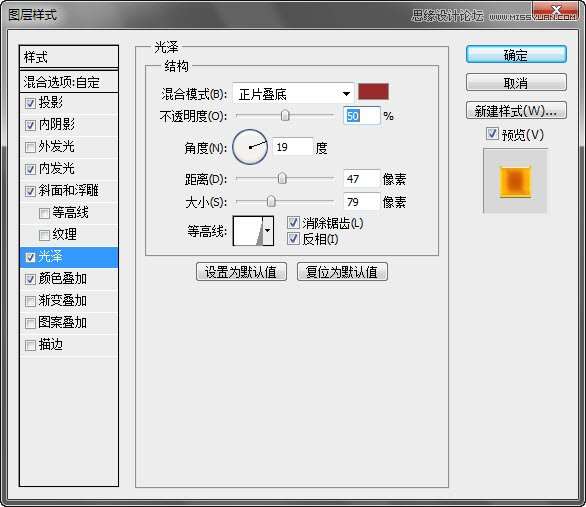
Task: Enable the 外发光 outer glow checkbox
Action: [30, 147]
